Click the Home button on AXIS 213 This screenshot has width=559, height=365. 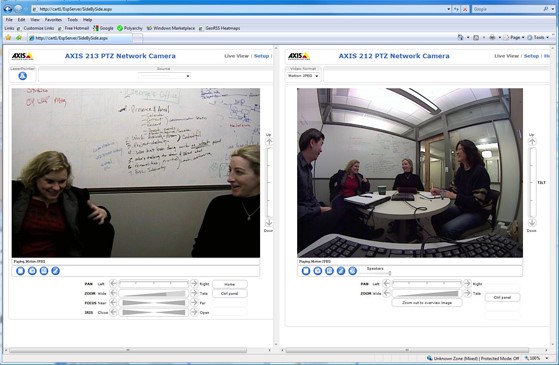[230, 284]
